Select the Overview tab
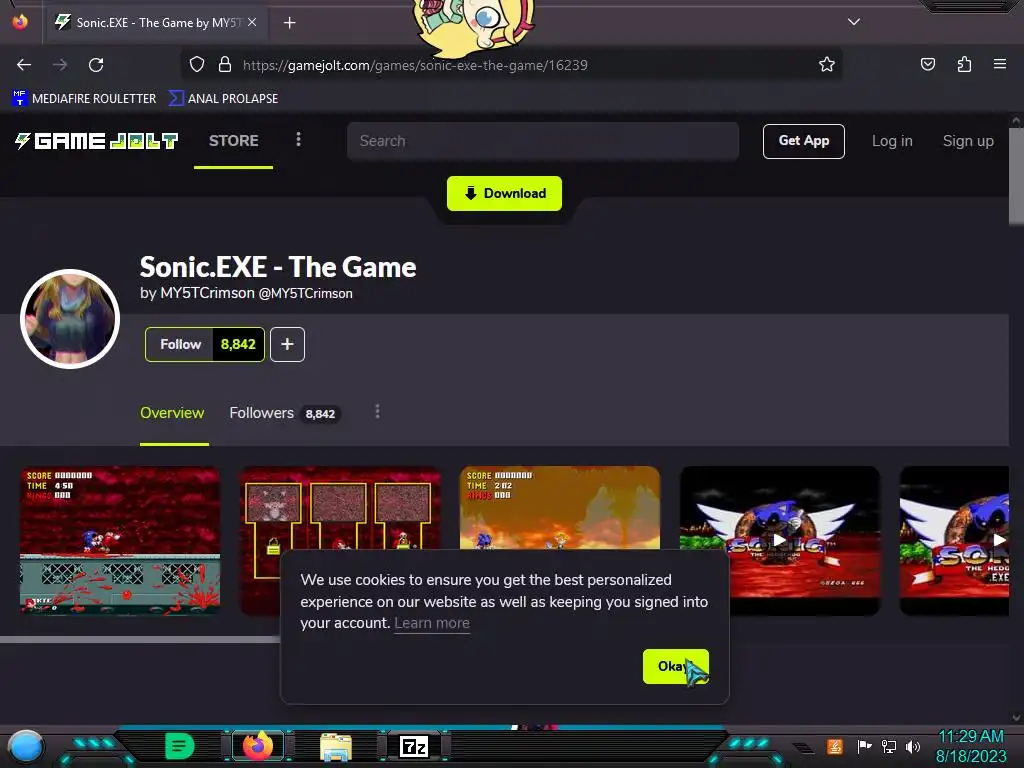1024x768 pixels. click(x=172, y=413)
